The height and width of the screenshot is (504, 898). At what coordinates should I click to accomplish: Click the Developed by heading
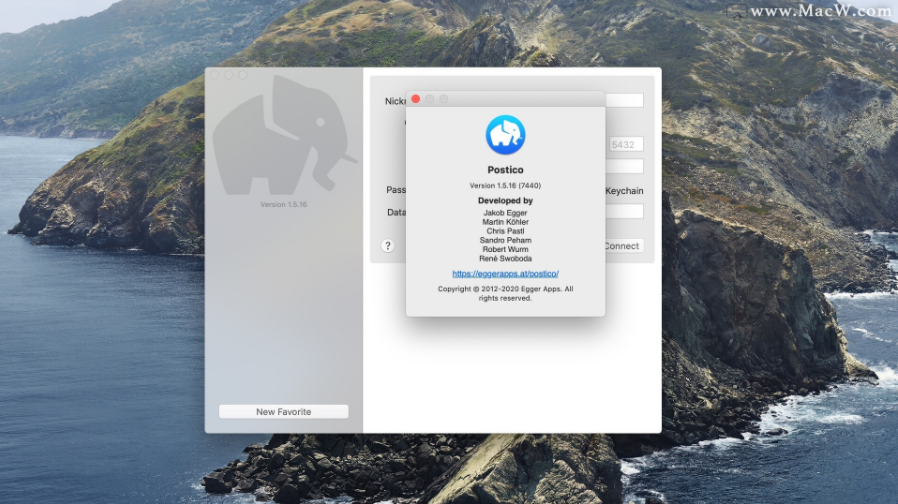coord(505,200)
